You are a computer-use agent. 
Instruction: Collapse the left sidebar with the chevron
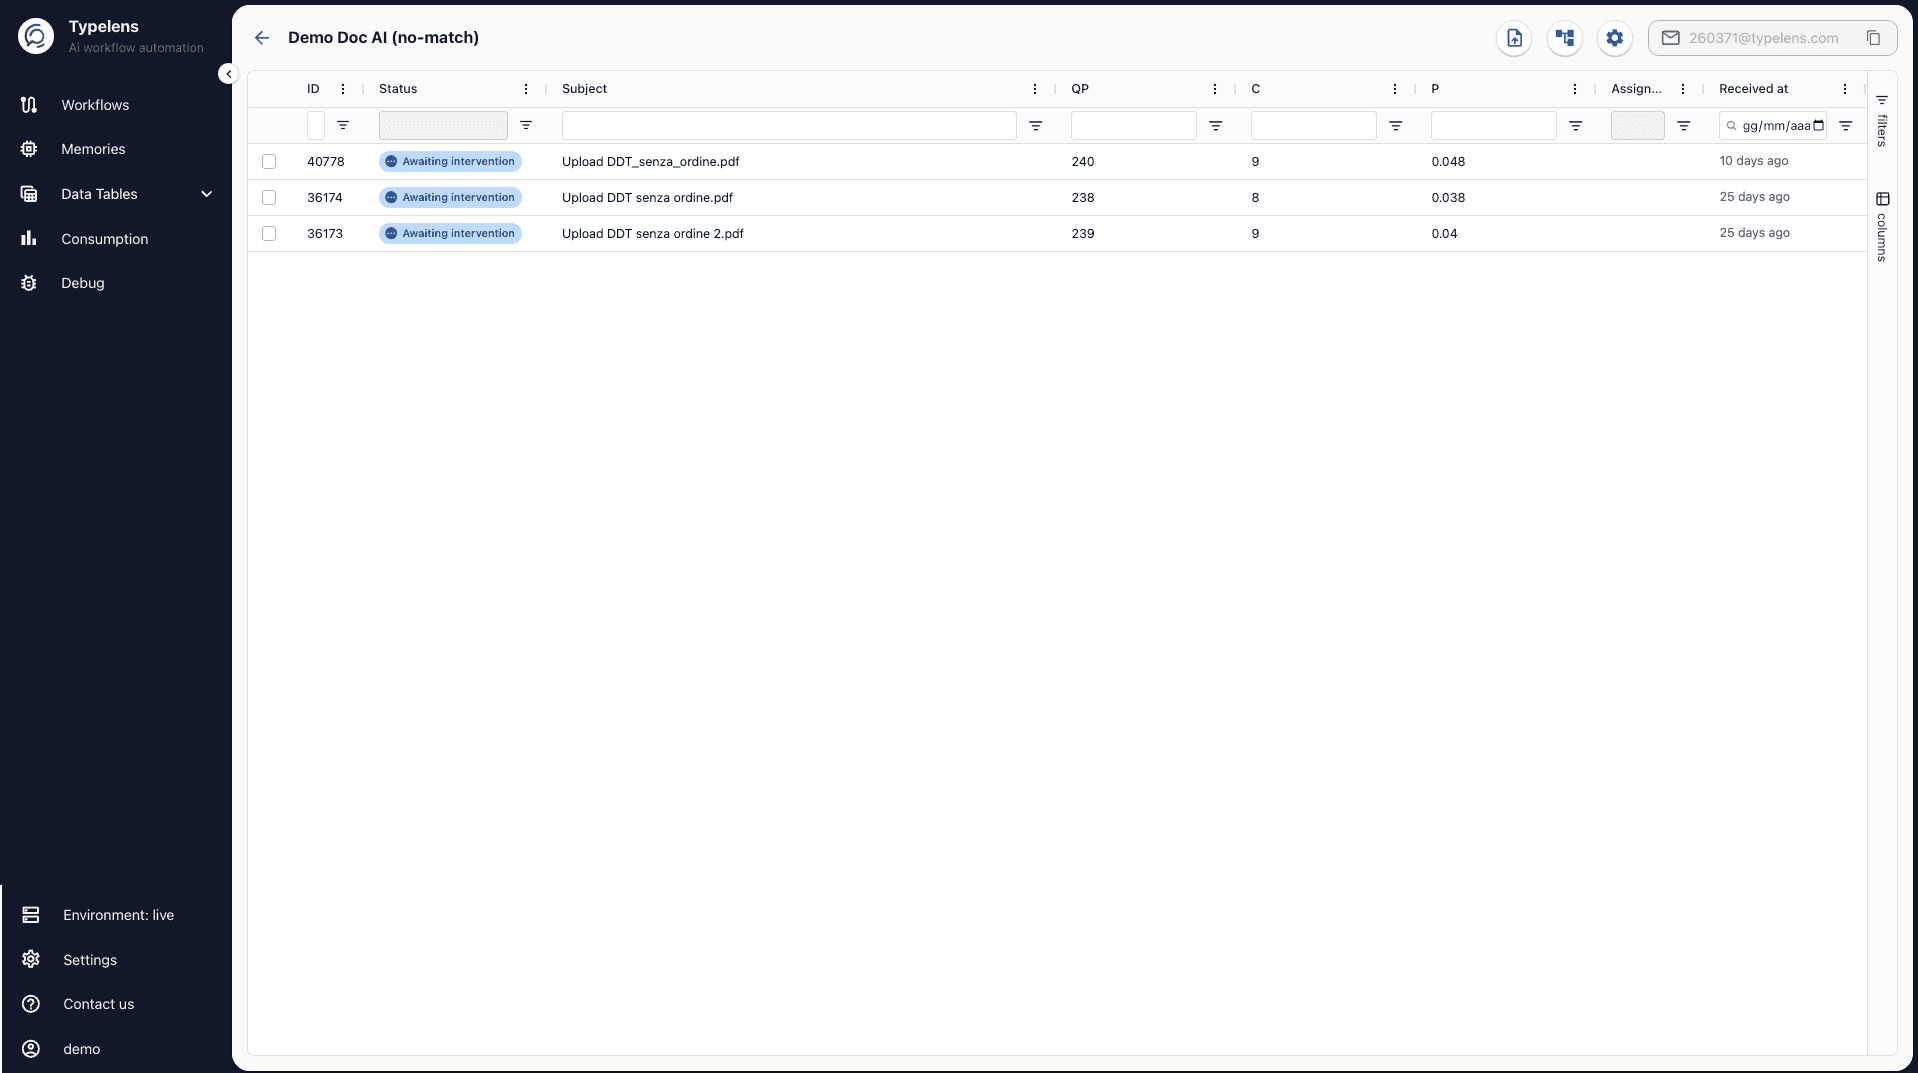[x=228, y=74]
